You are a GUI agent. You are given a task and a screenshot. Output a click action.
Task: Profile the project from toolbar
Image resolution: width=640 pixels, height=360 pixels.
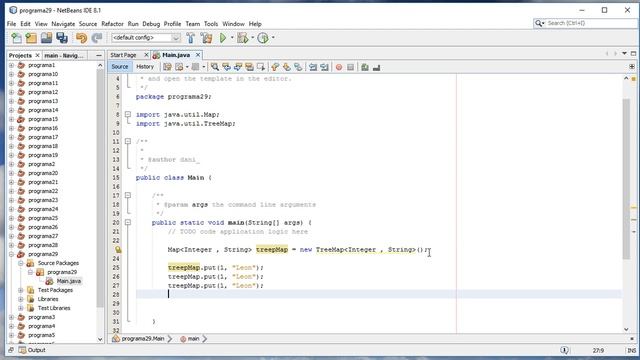click(263, 38)
